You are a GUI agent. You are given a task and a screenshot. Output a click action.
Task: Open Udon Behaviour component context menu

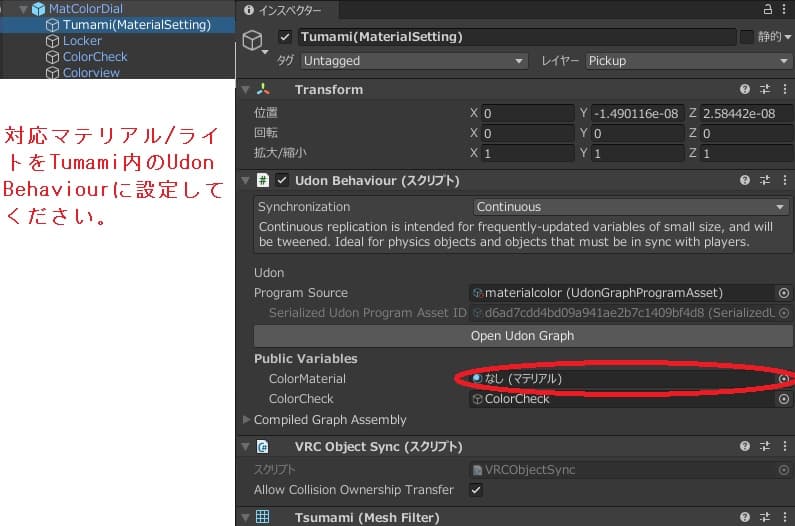[784, 181]
